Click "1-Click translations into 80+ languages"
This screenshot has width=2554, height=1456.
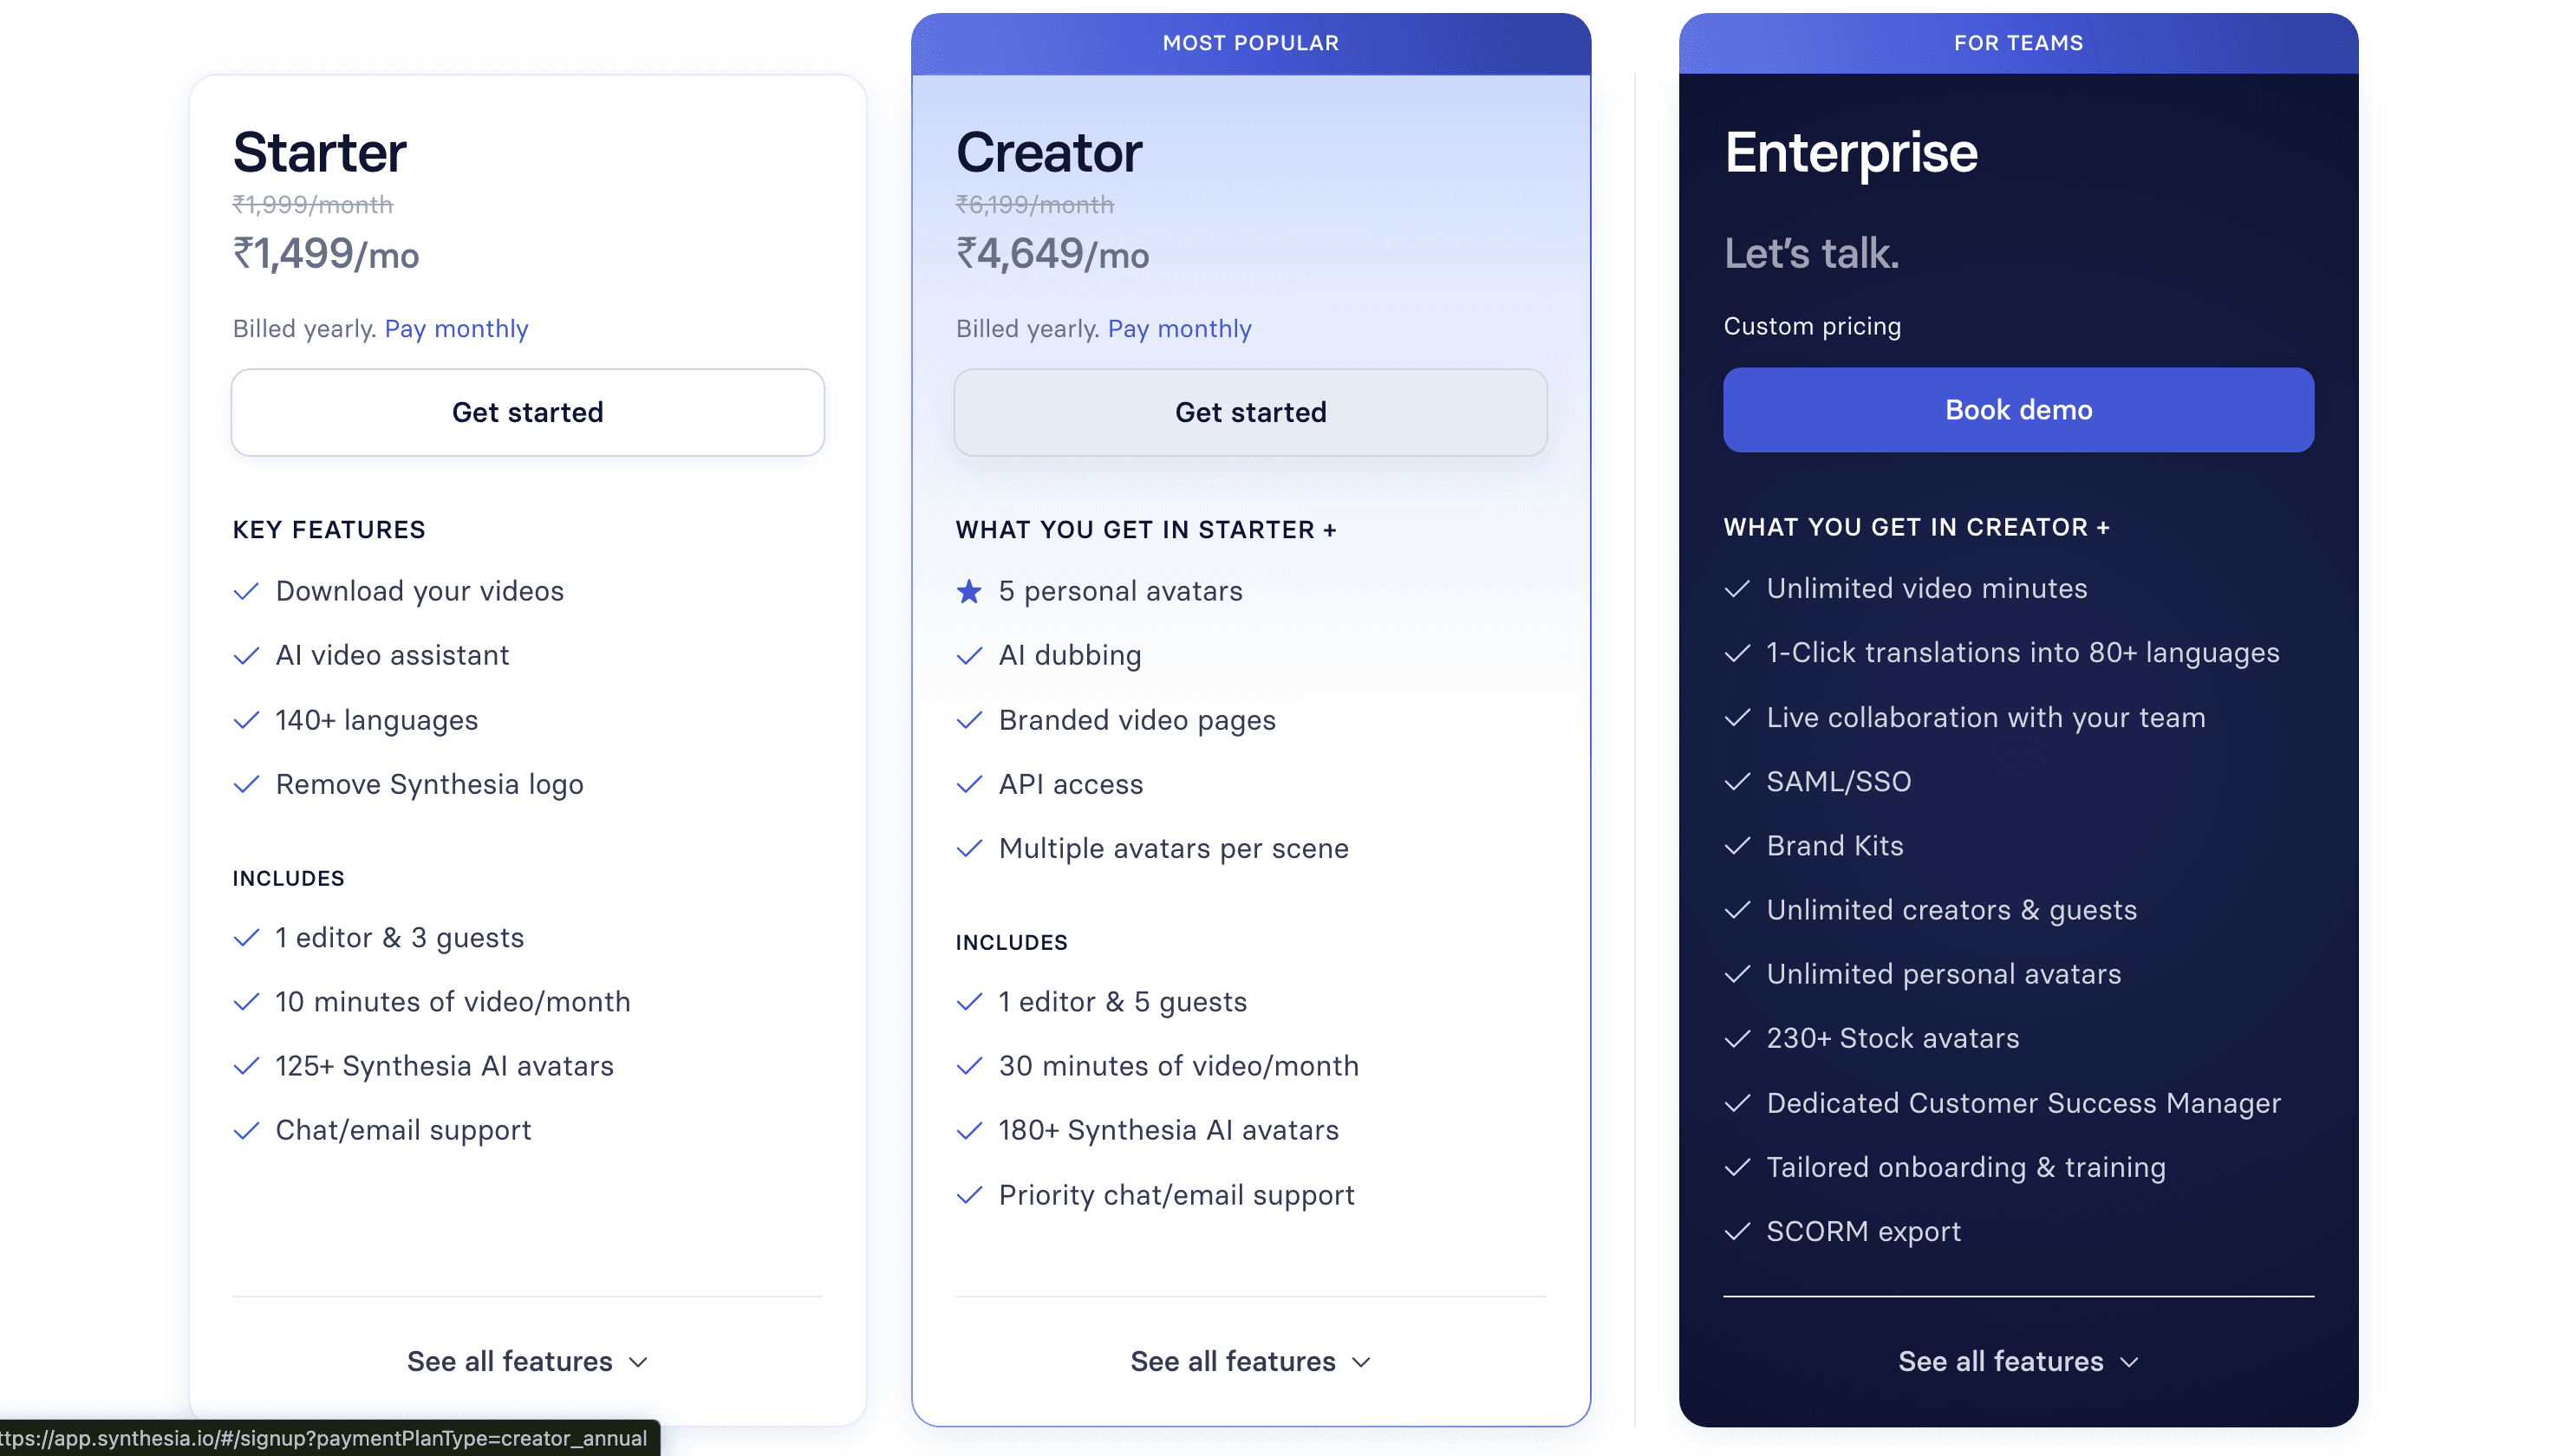pyautogui.click(x=2023, y=653)
